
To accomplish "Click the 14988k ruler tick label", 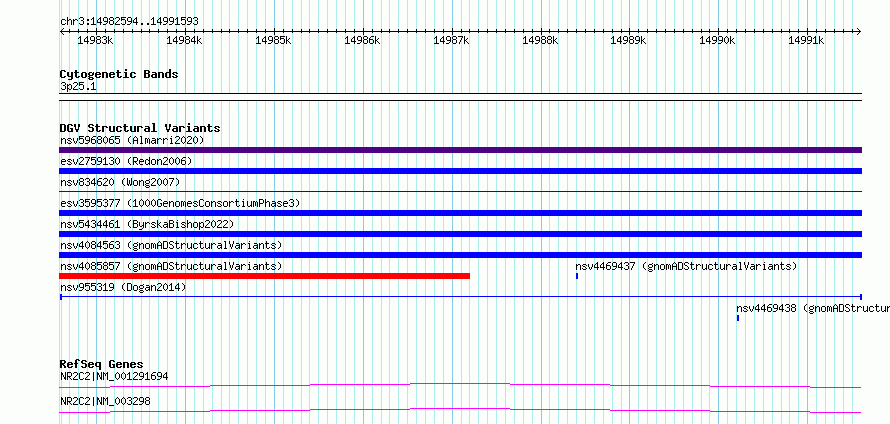I will click(540, 40).
